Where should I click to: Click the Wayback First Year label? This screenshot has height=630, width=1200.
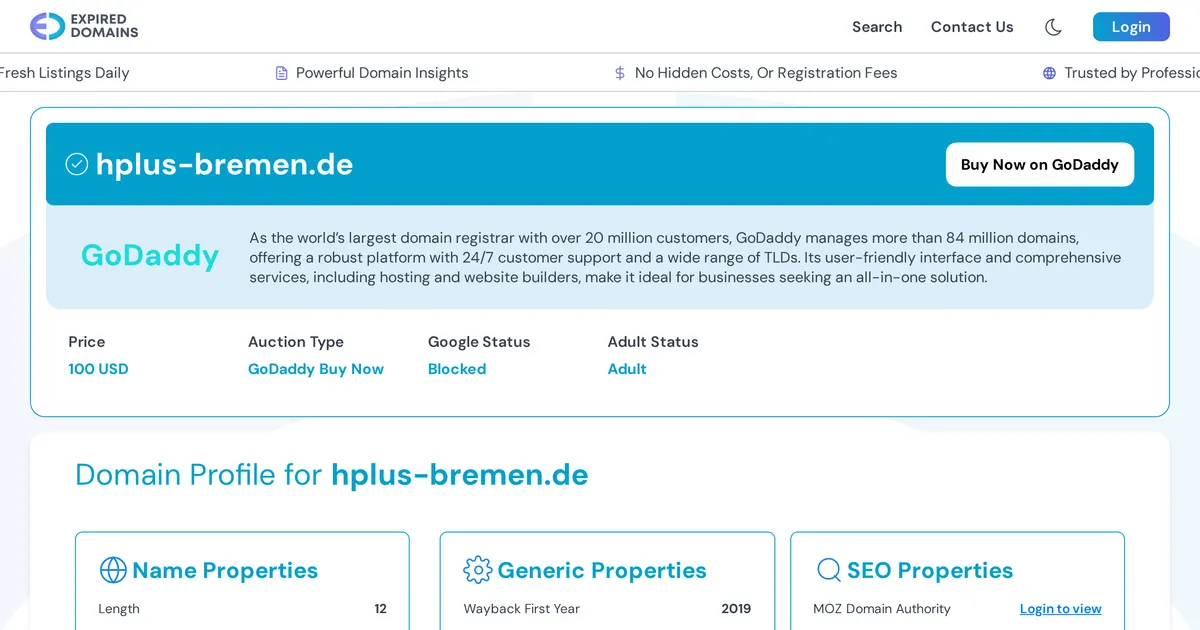tap(522, 609)
